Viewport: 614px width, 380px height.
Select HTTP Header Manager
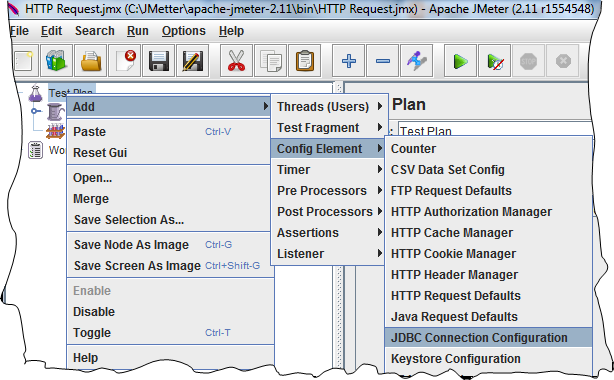(x=489, y=275)
